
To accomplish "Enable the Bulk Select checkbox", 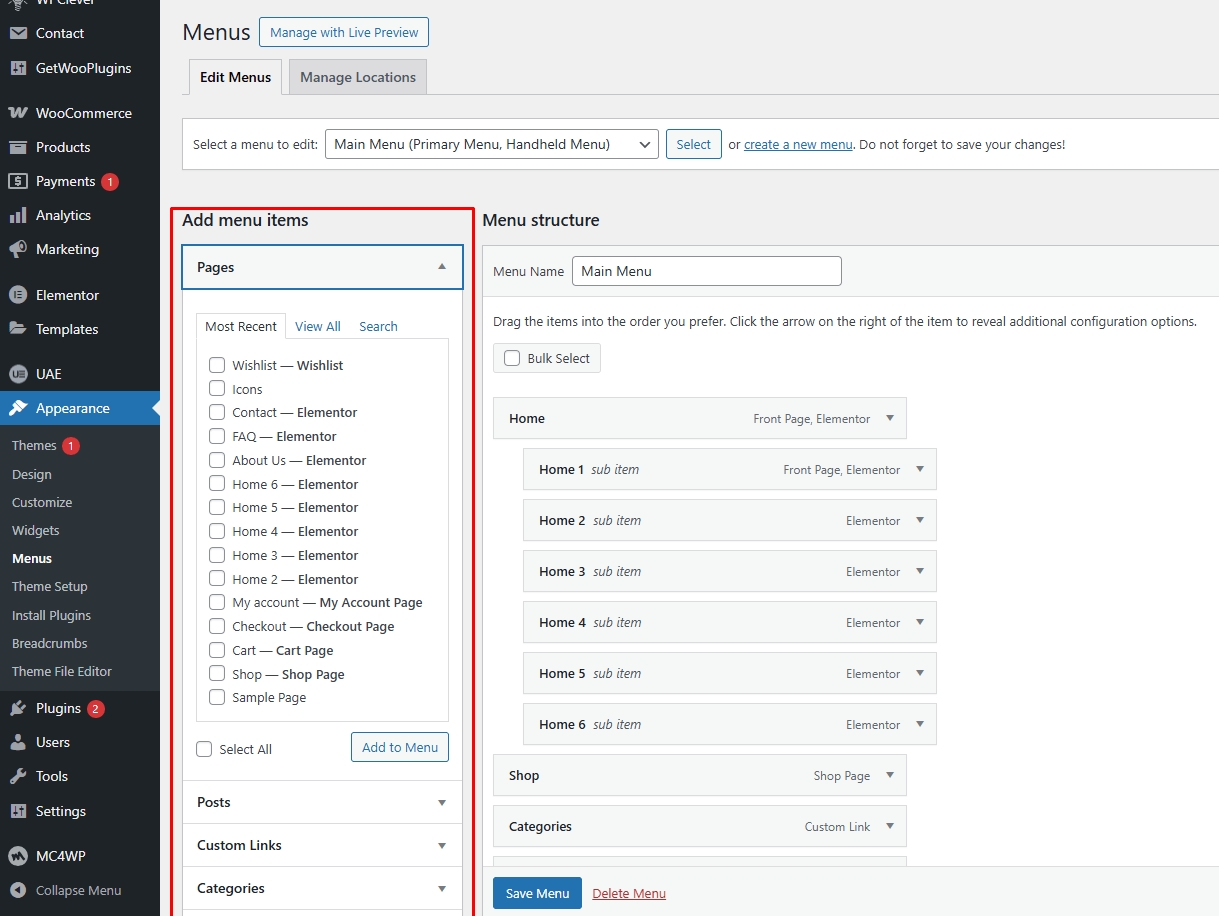I will [x=512, y=358].
